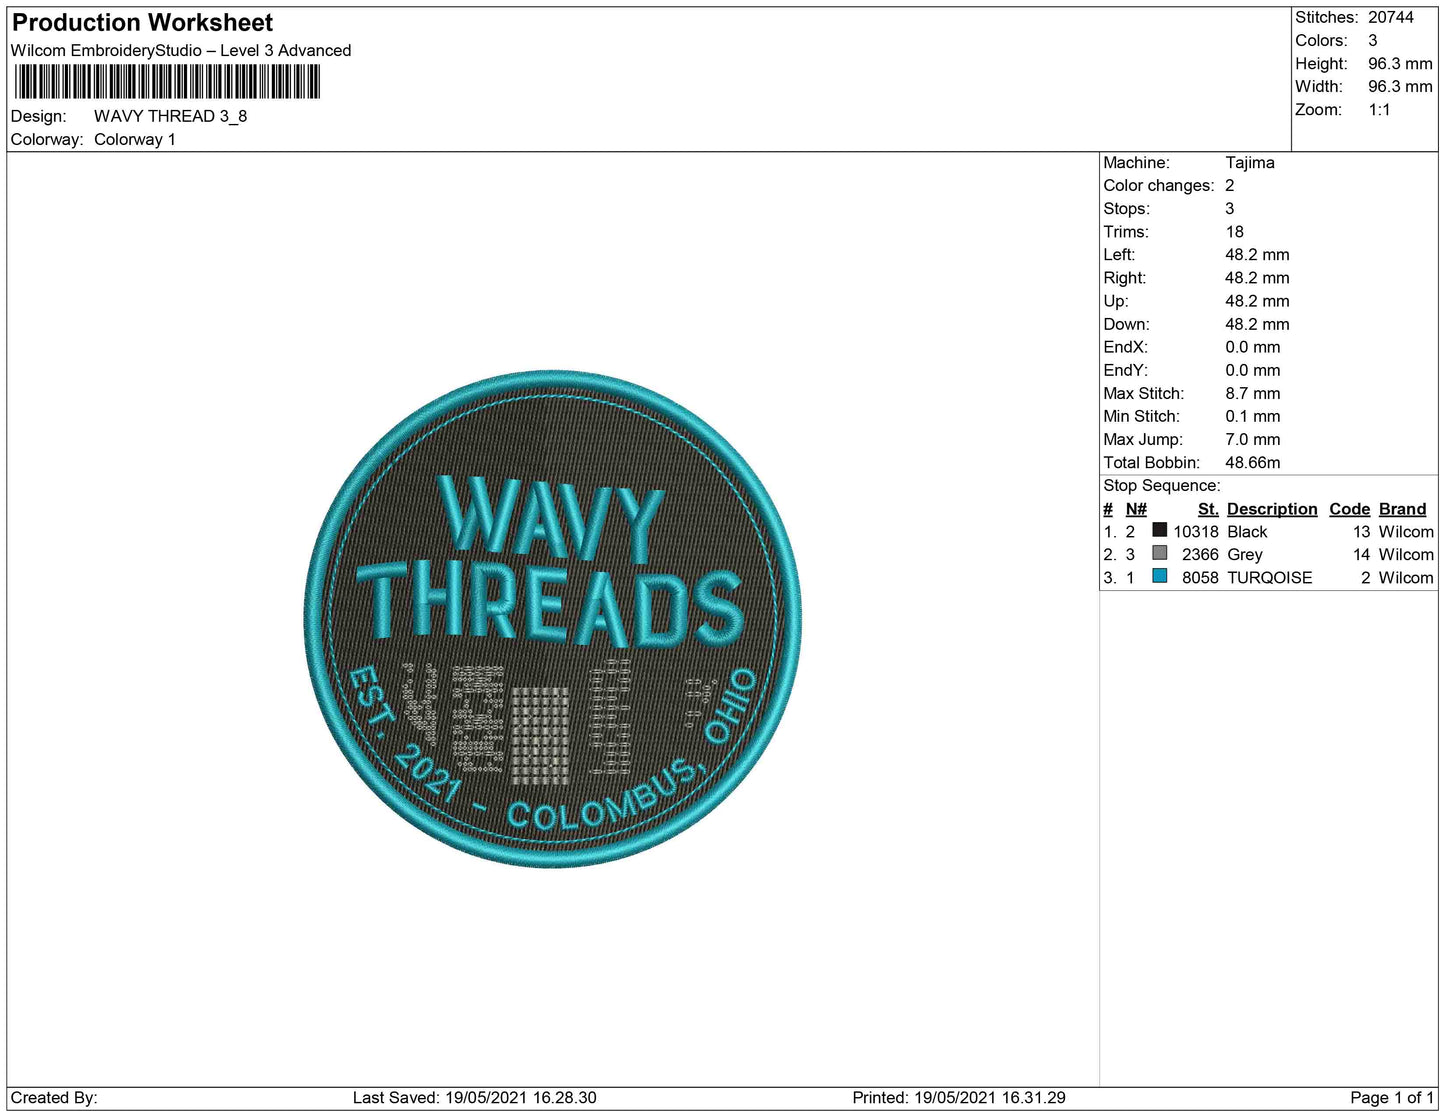Click the 'Grey' description in row 2

pyautogui.click(x=1245, y=555)
